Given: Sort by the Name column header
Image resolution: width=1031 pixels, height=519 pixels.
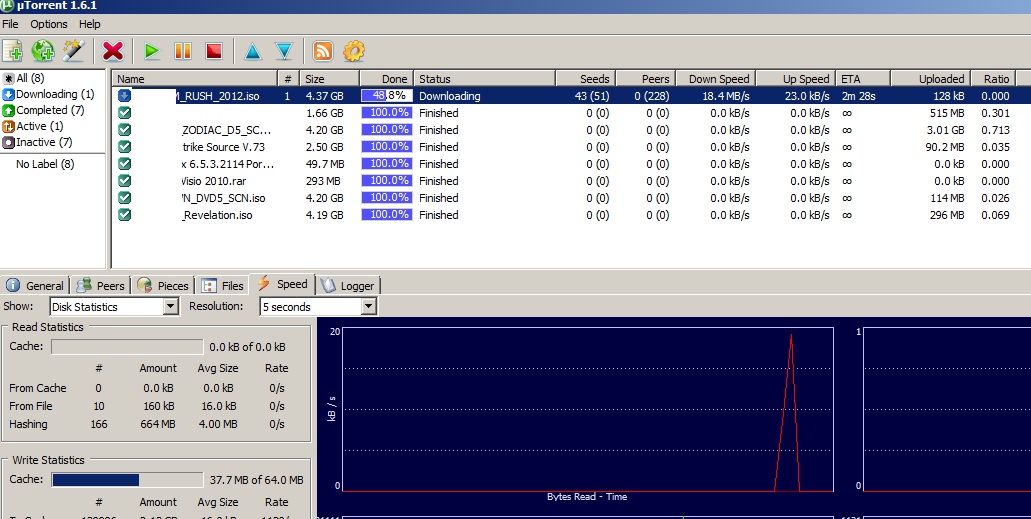Looking at the screenshot, I should (x=195, y=78).
